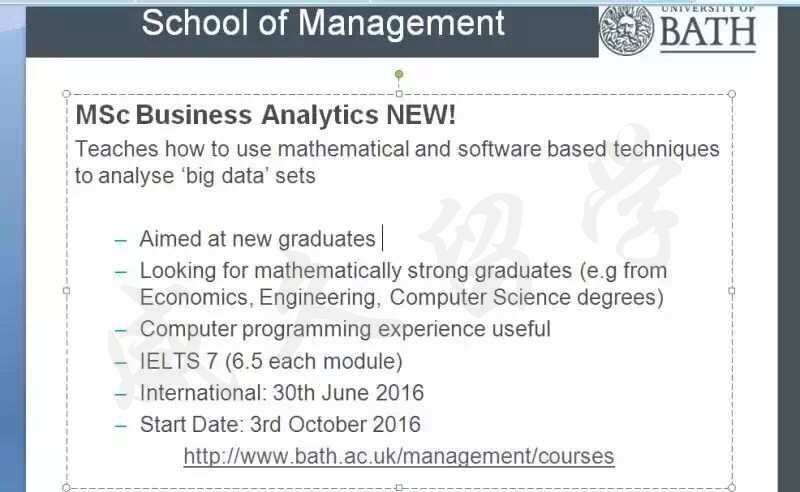Place cursor in 'Start Date: 3rd October 2016'
The image size is (800, 492).
[280, 425]
